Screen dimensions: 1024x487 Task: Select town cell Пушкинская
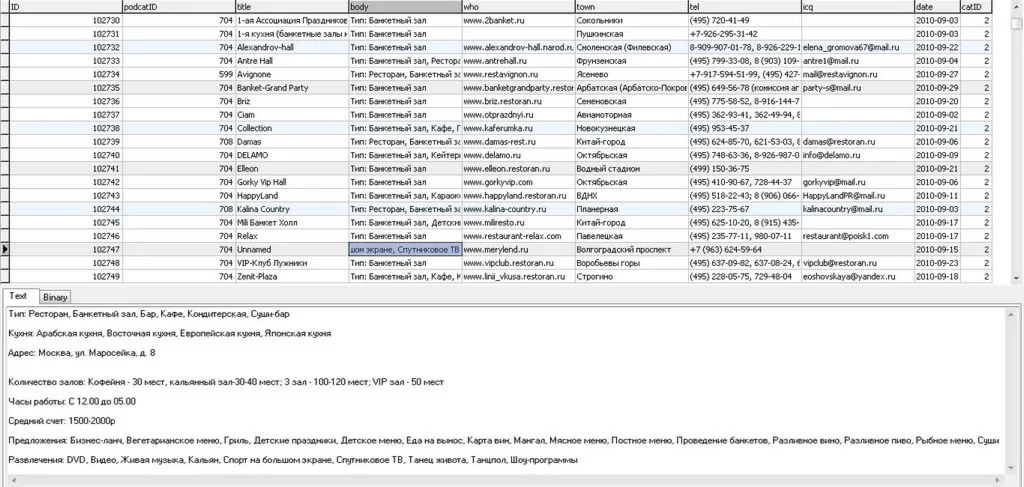(x=632, y=34)
